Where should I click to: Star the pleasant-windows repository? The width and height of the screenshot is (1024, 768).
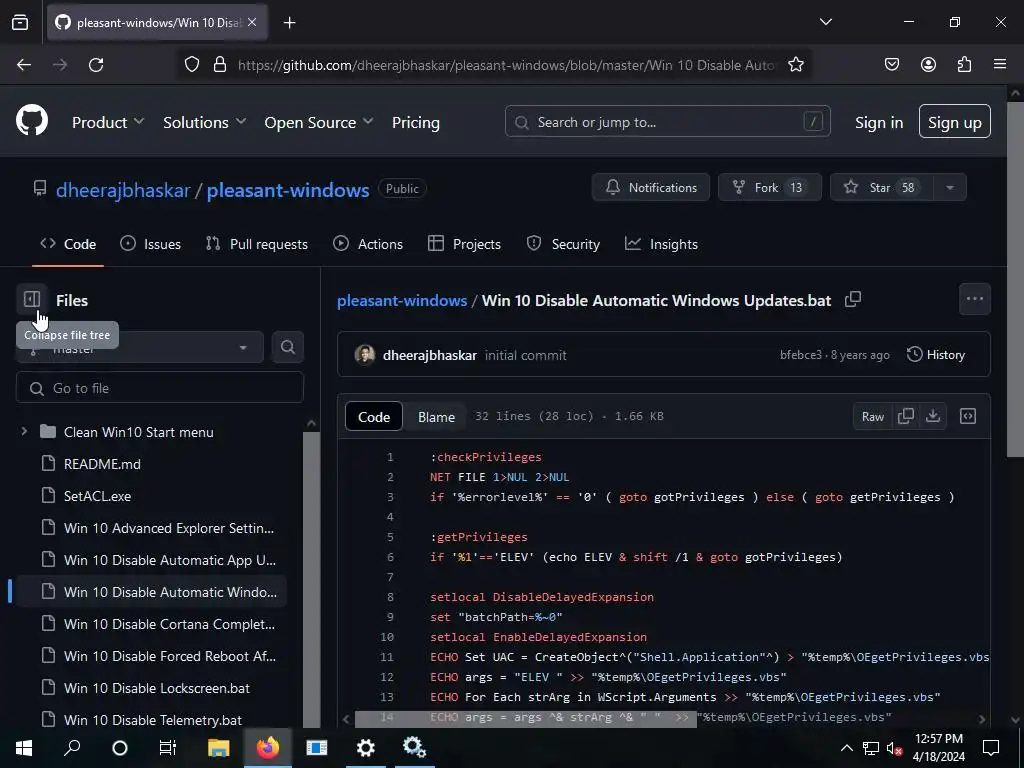pyautogui.click(x=882, y=187)
